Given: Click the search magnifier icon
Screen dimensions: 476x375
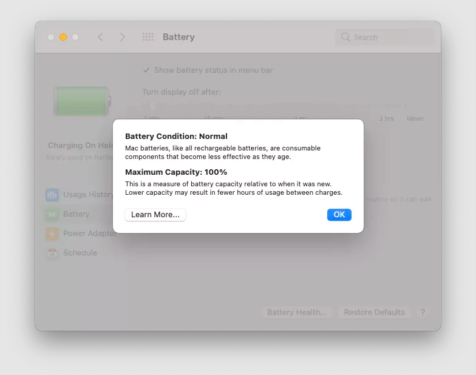Looking at the screenshot, I should pyautogui.click(x=345, y=37).
